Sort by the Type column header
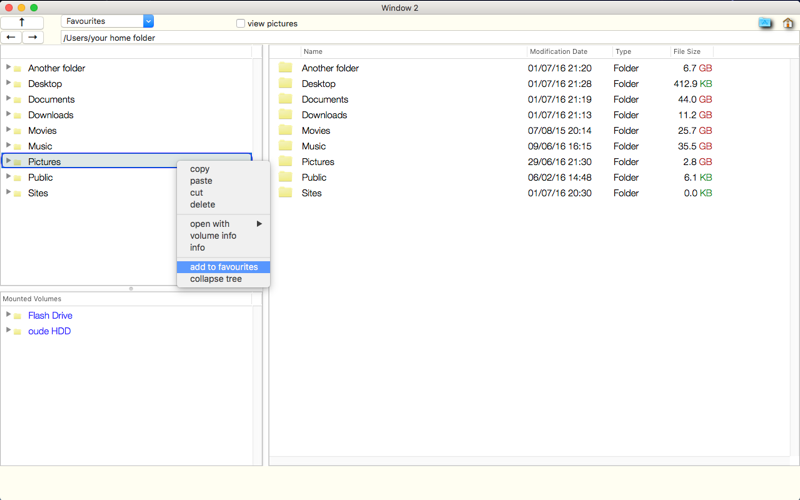Viewport: 800px width, 500px height. tap(641, 52)
